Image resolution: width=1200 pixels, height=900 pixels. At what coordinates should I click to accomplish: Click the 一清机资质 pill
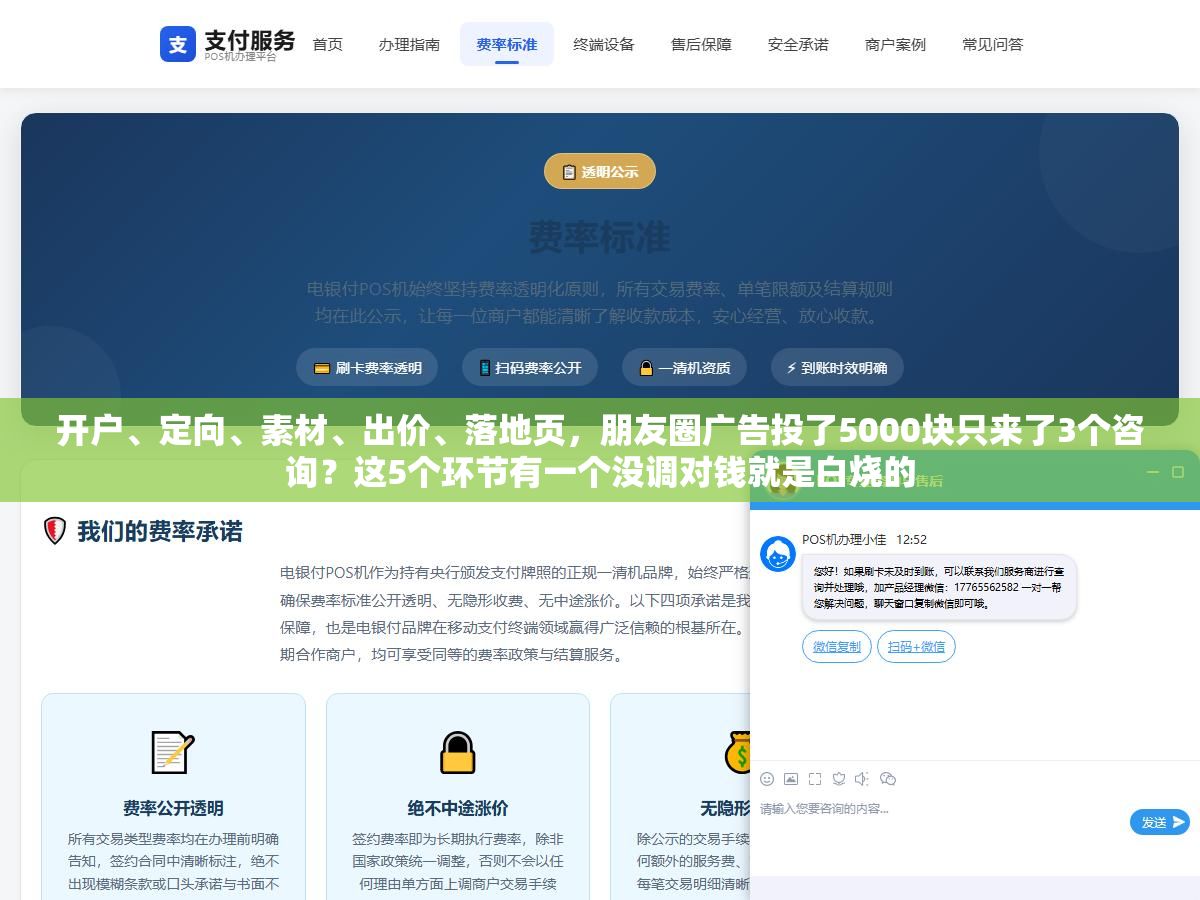(685, 367)
